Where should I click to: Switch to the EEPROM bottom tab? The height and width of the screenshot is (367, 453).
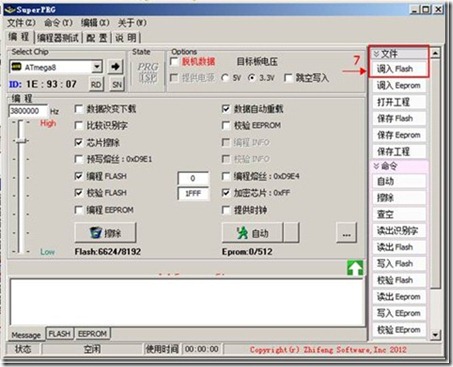pyautogui.click(x=92, y=334)
